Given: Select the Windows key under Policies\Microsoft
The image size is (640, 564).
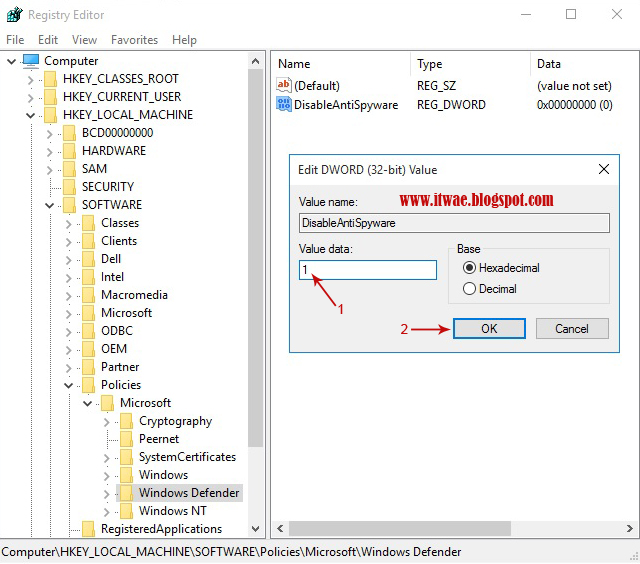Looking at the screenshot, I should 163,475.
